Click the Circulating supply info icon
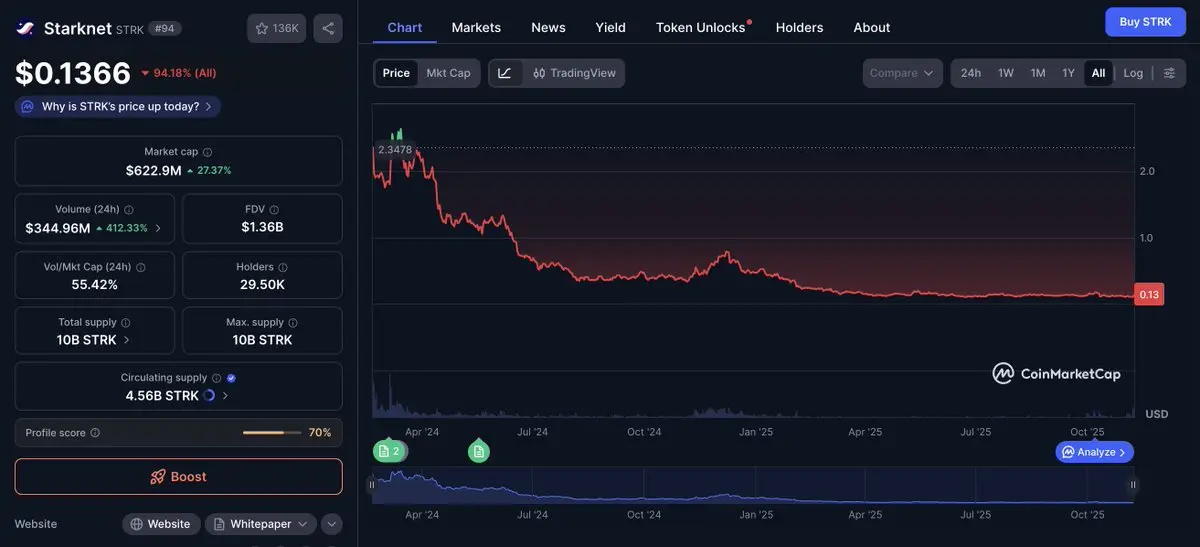 point(216,378)
